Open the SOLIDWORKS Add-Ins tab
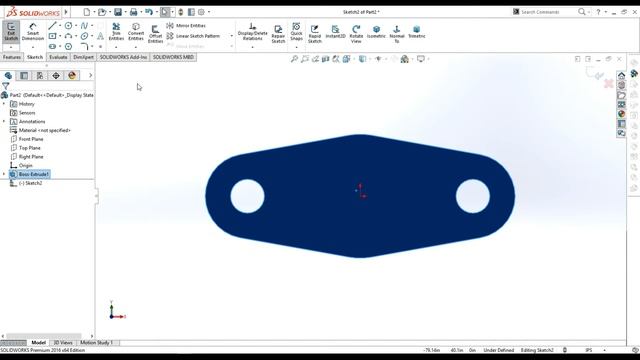 pos(123,57)
